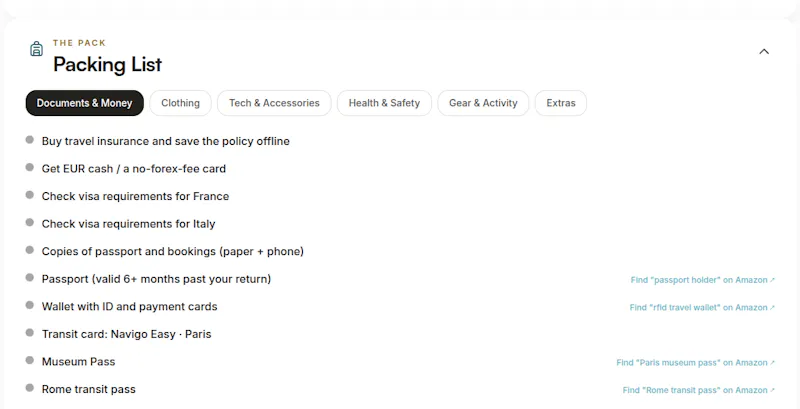Viewport: 800px width, 409px height.
Task: Mark Navigo Easy transit card as packed
Action: 30,333
